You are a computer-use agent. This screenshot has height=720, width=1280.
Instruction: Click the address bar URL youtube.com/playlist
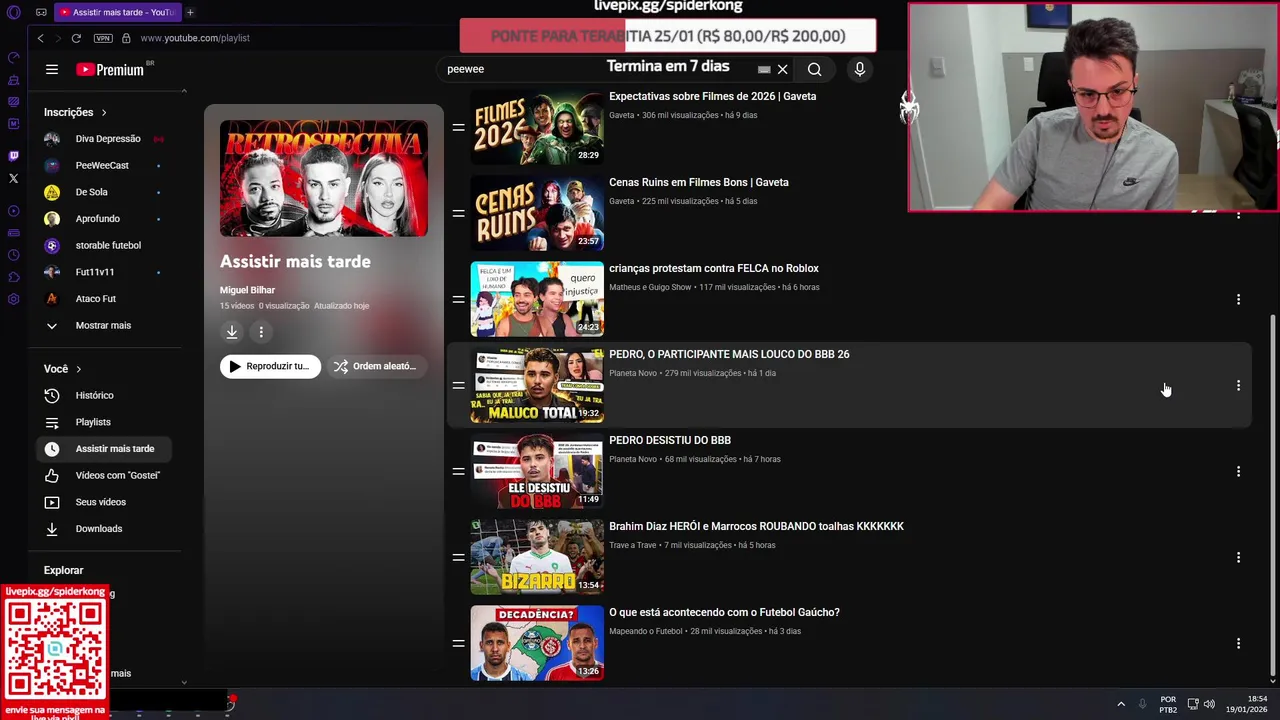195,38
